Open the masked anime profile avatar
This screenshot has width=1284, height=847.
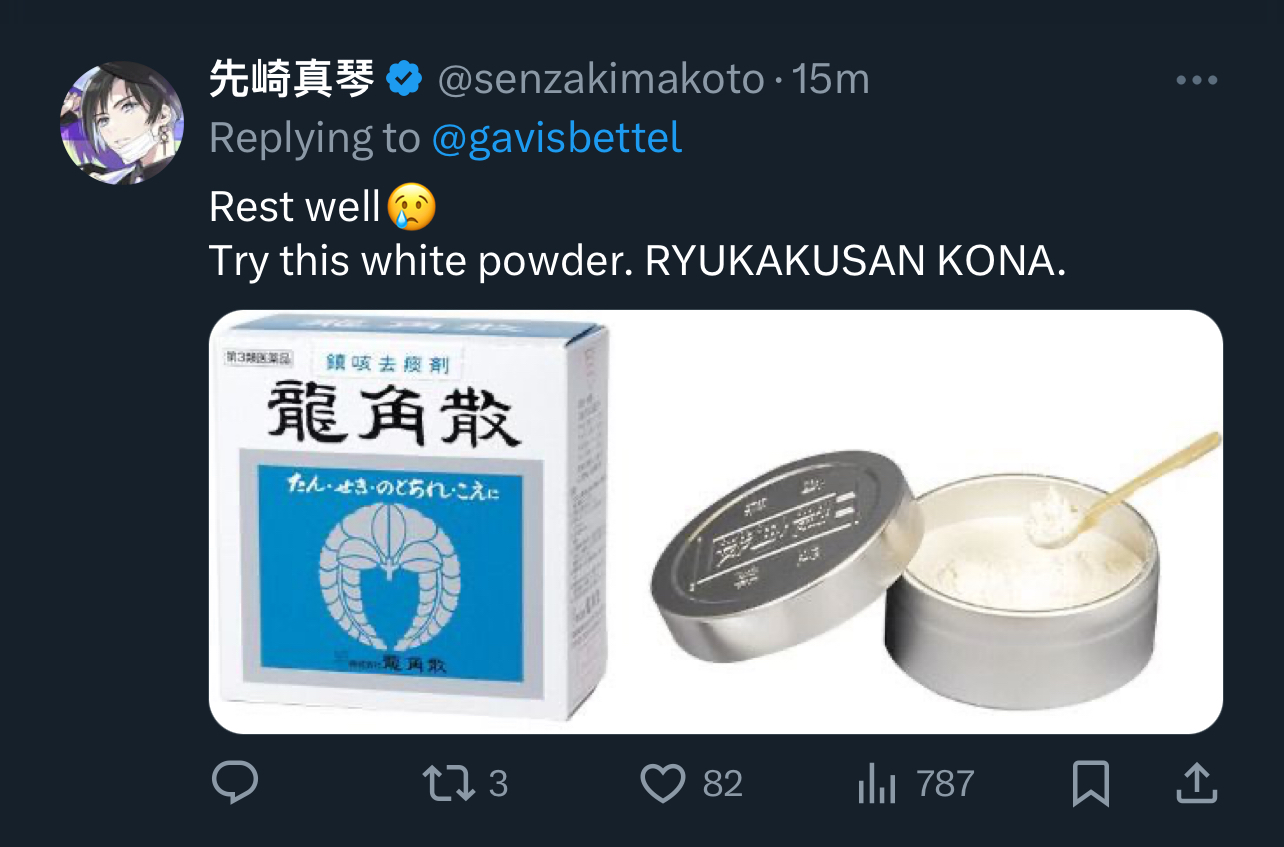(x=122, y=122)
